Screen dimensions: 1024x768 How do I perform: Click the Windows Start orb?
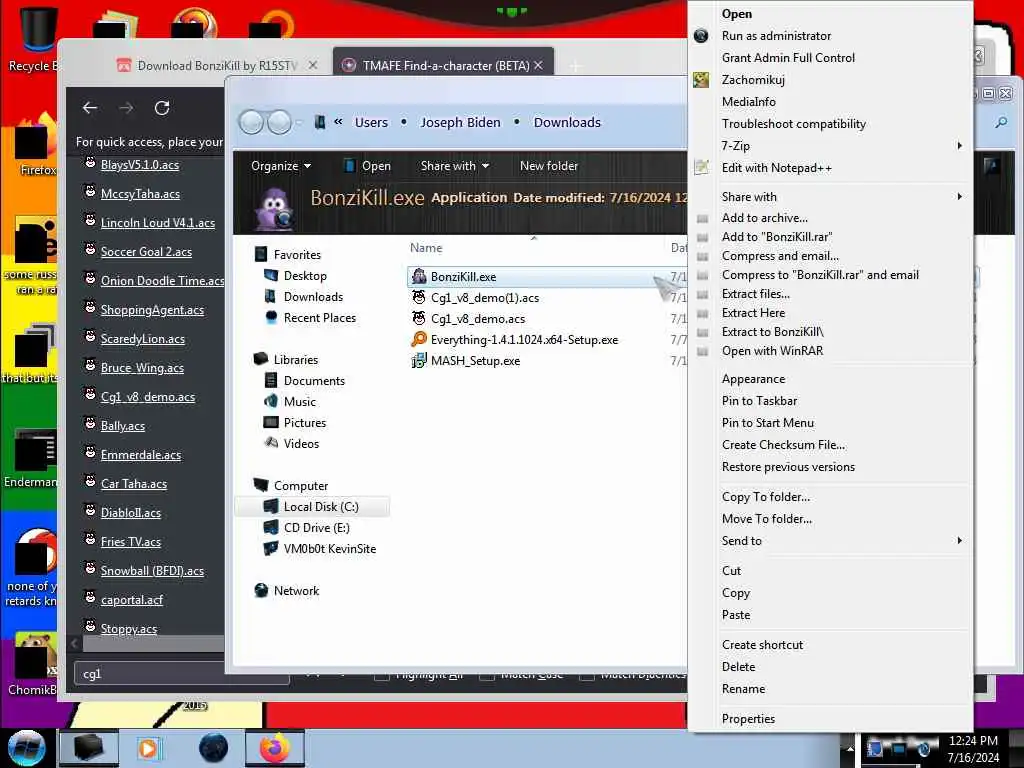coord(26,748)
